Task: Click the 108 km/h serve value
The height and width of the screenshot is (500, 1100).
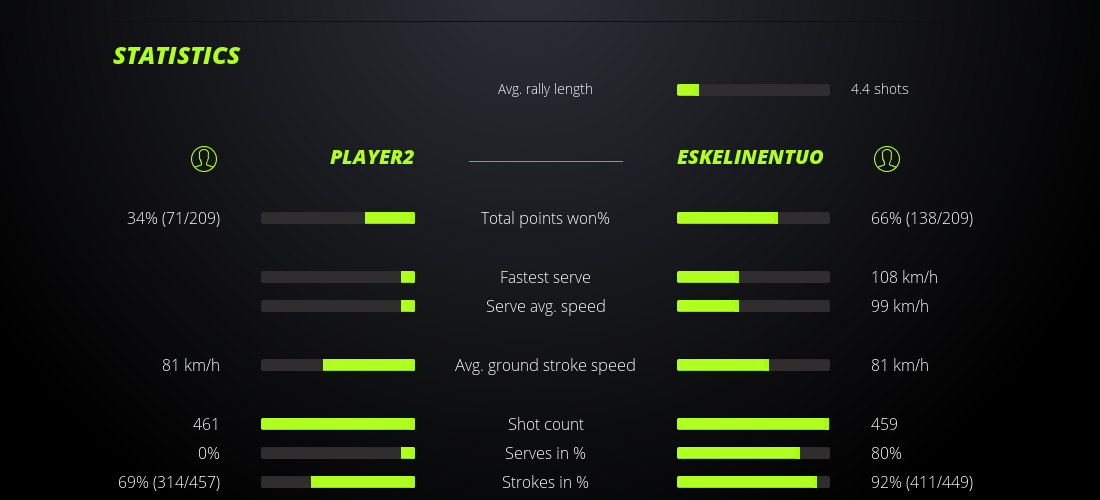Action: coord(904,277)
